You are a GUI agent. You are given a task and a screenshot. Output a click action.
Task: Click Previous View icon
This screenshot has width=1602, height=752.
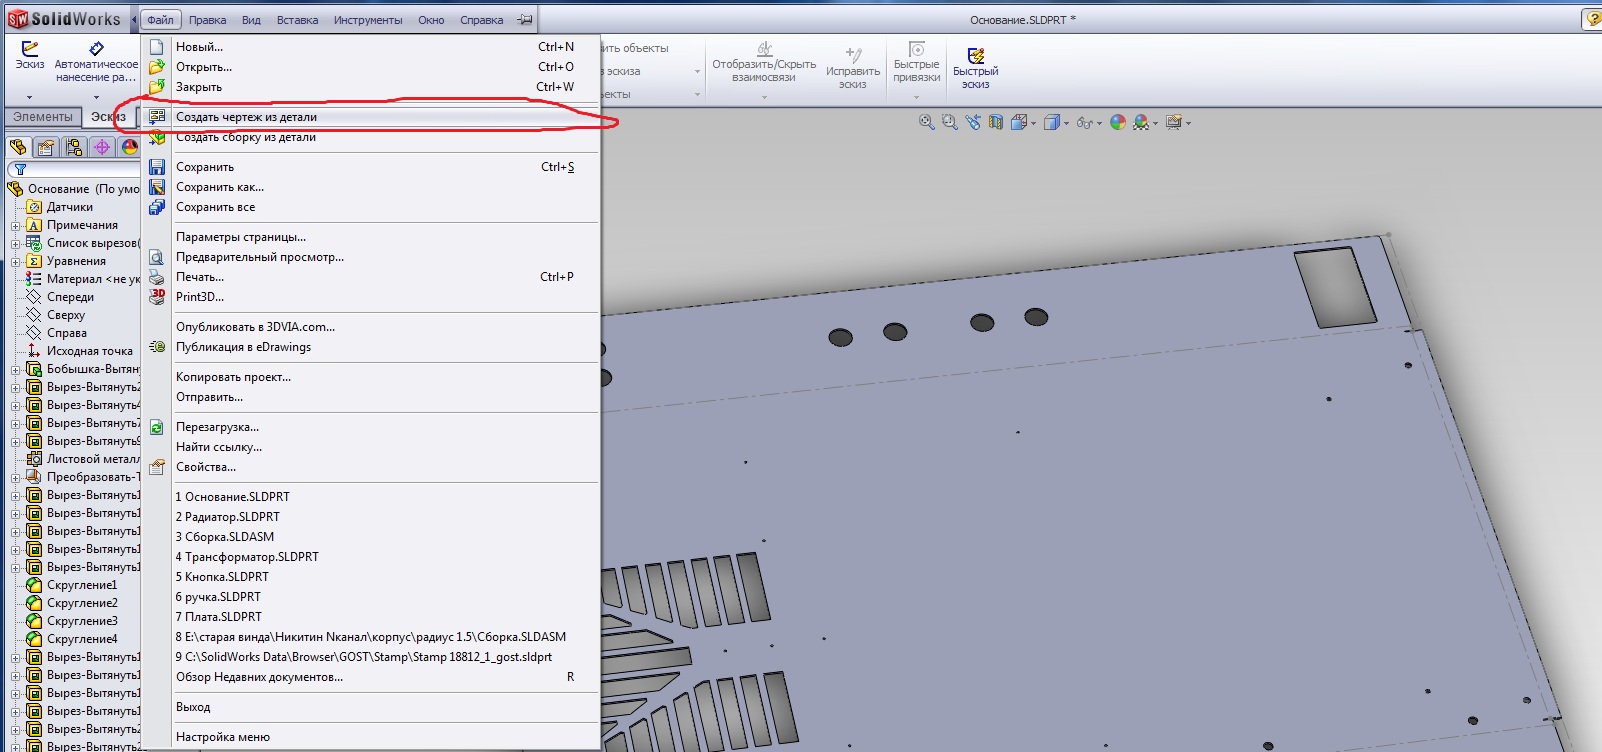(x=973, y=122)
